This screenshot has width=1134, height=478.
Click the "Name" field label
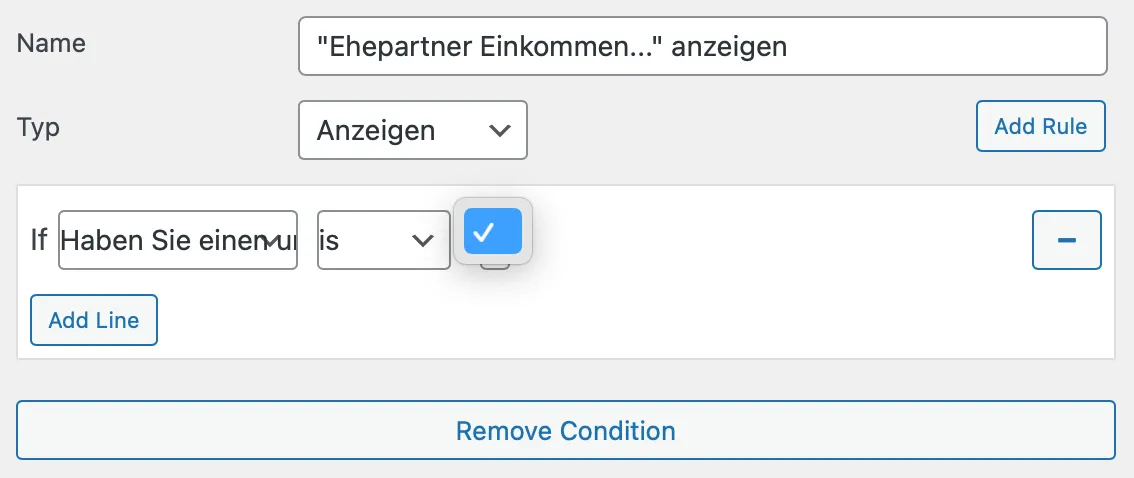pos(51,43)
